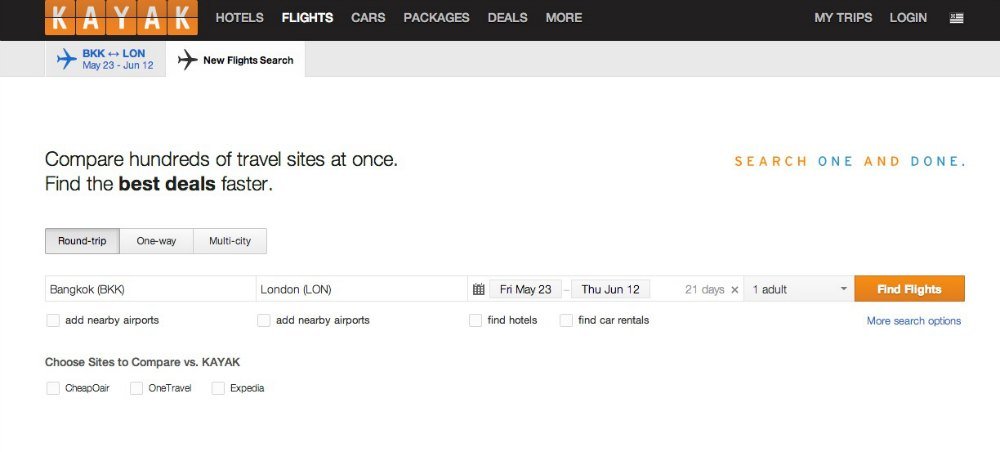Switch to the BKK ↔ LON search tab
This screenshot has width=1000, height=452.
[x=105, y=59]
